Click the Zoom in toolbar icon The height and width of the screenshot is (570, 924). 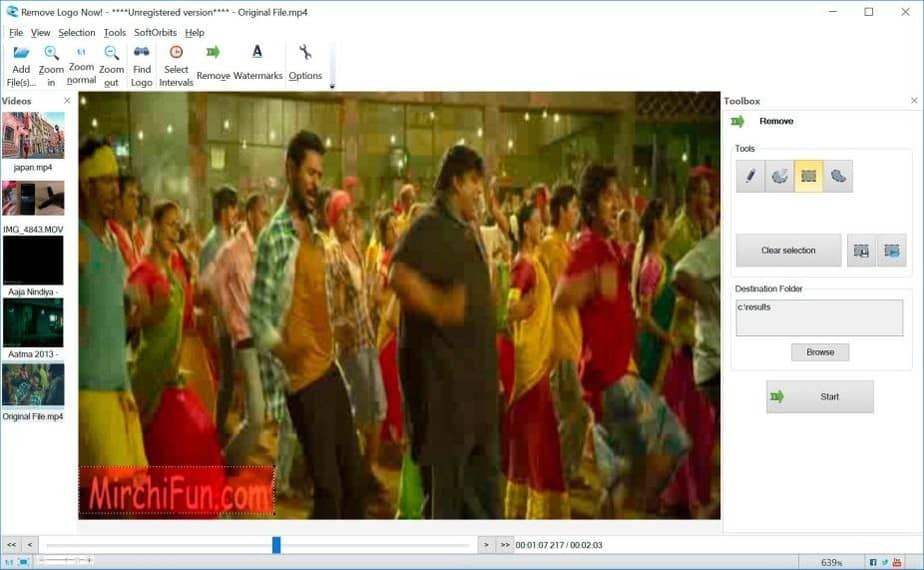[x=51, y=53]
